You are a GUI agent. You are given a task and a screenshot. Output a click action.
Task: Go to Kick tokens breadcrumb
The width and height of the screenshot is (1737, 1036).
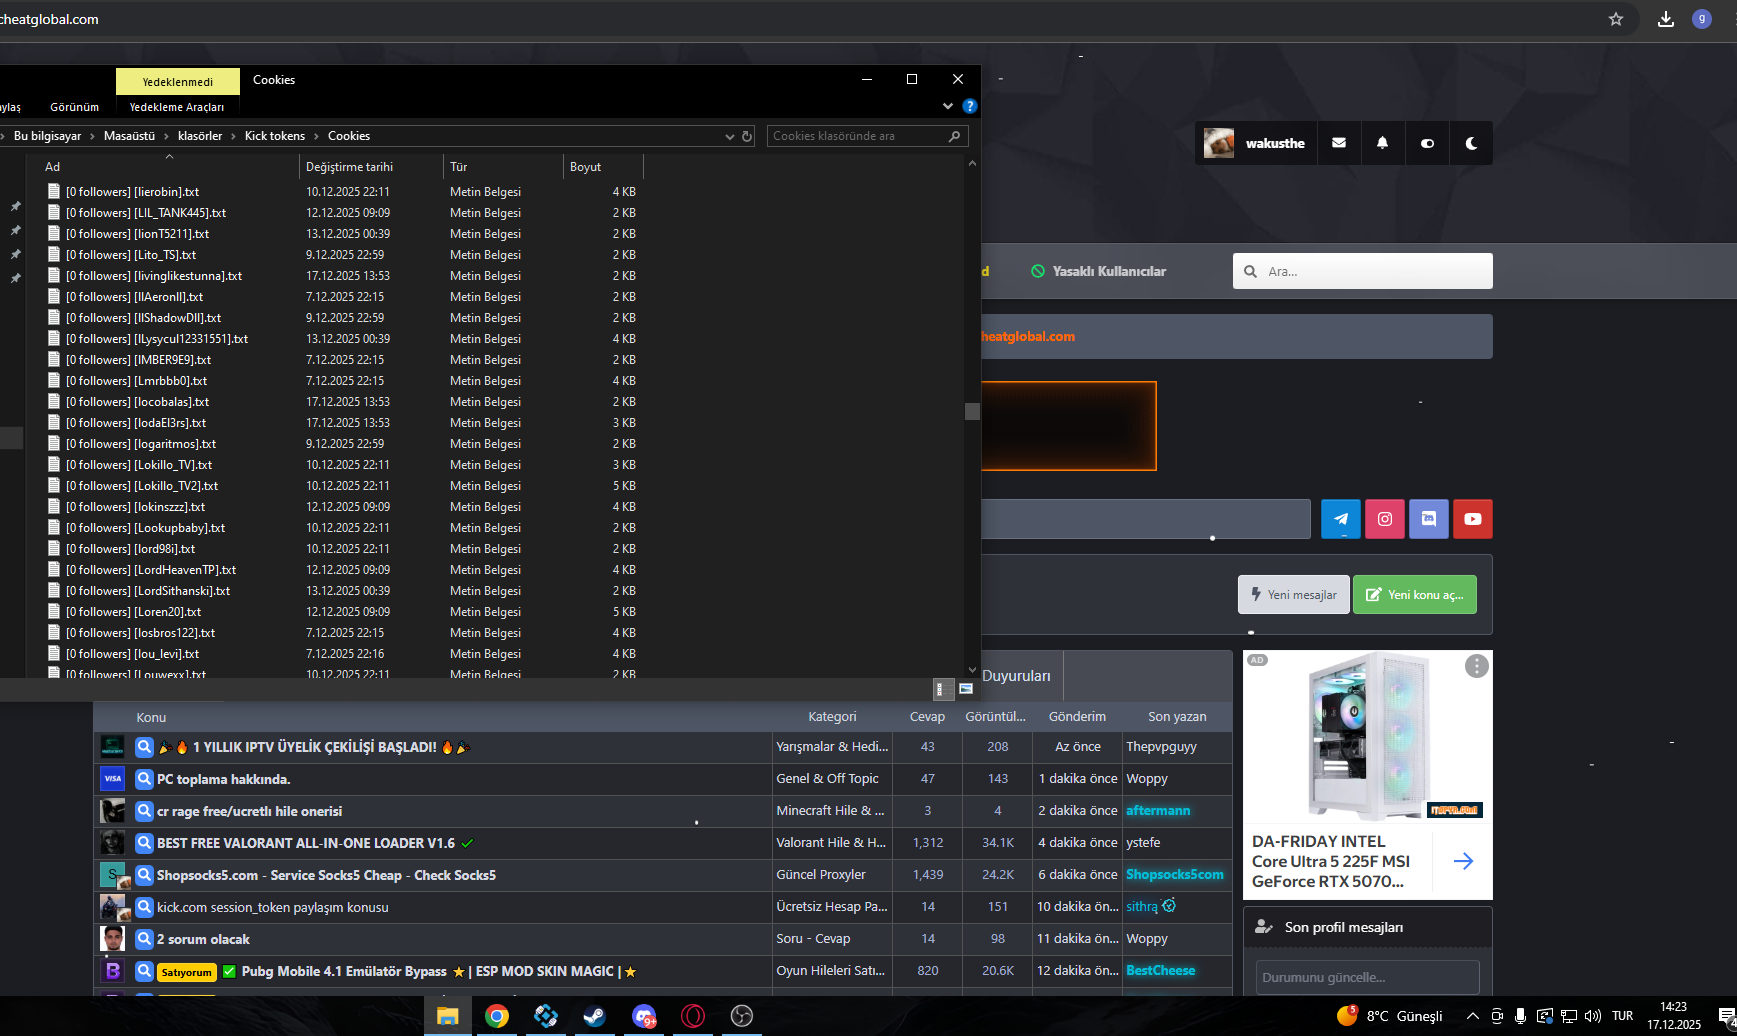coord(275,136)
